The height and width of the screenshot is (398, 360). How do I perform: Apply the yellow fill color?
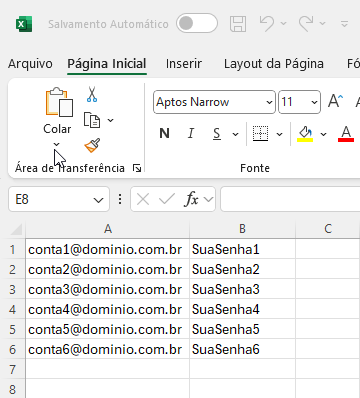(305, 134)
